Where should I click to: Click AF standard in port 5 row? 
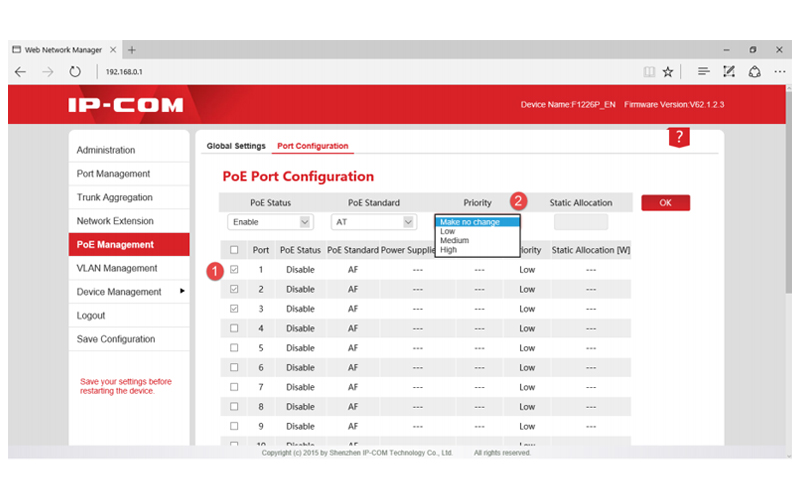(x=353, y=348)
